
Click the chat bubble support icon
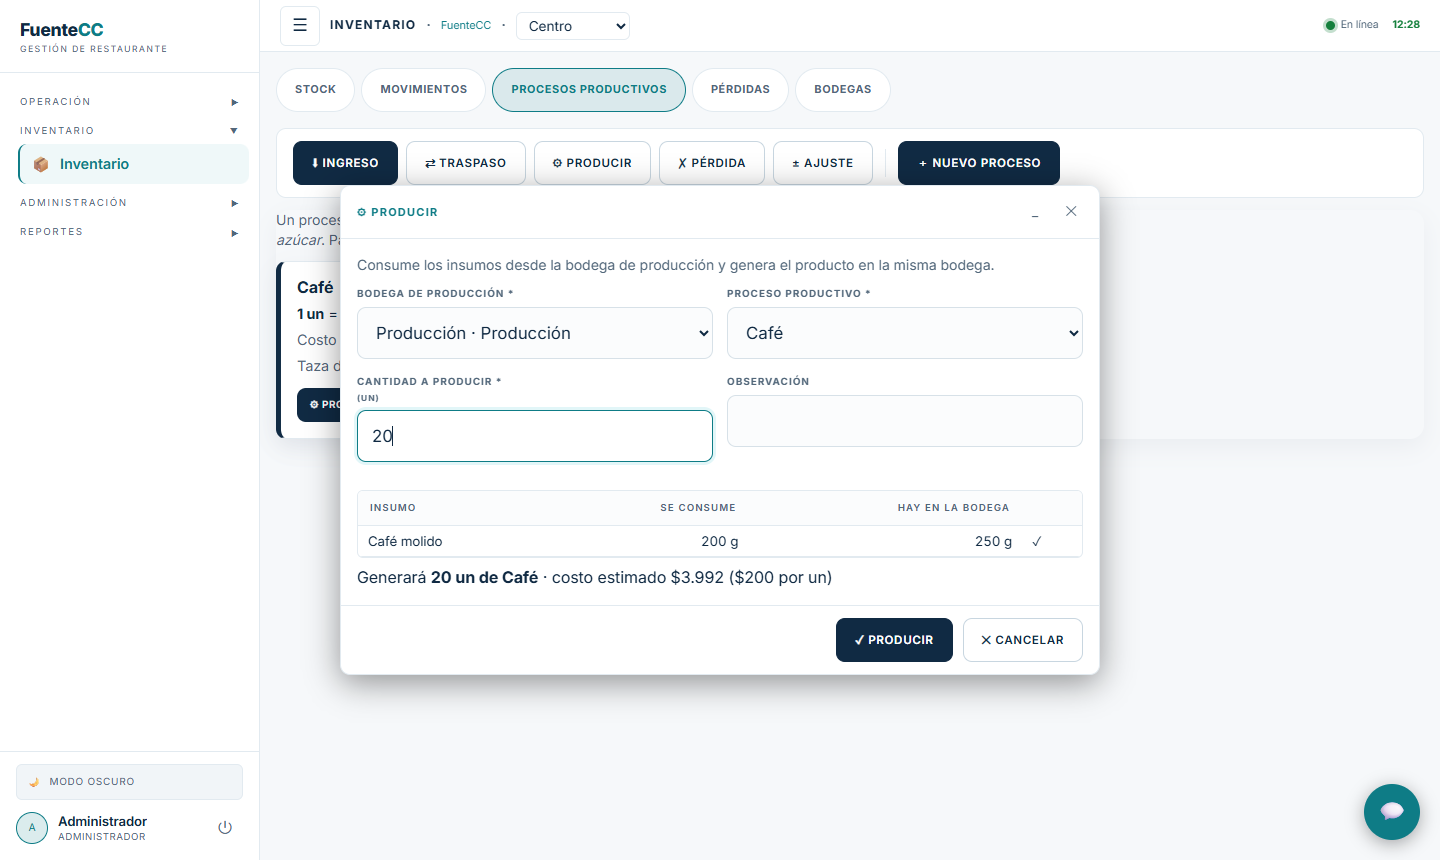click(1392, 811)
